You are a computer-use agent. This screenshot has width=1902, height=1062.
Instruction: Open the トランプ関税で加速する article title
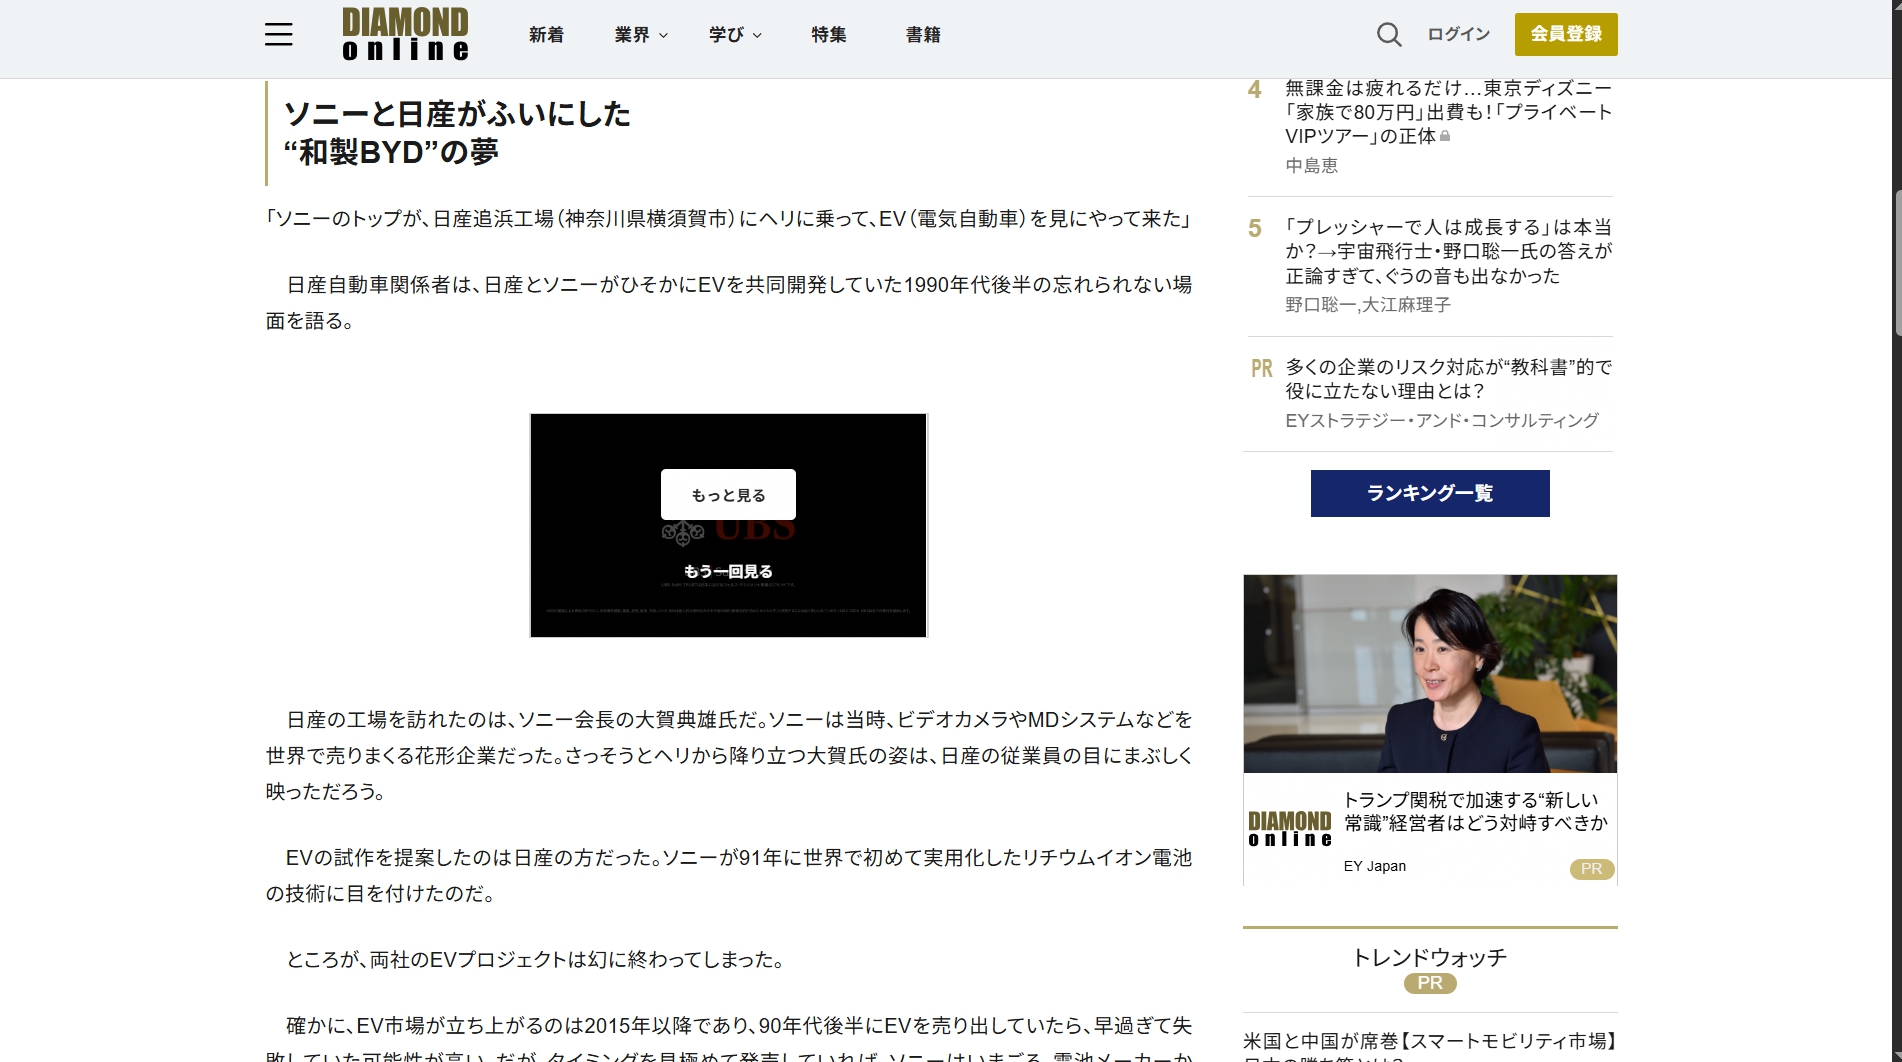(x=1475, y=812)
